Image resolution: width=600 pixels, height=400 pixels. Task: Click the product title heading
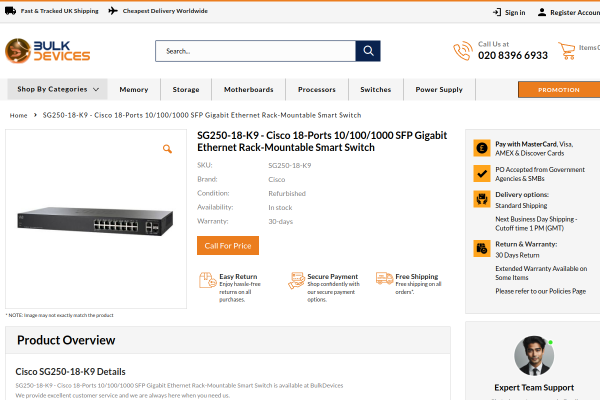pos(322,141)
